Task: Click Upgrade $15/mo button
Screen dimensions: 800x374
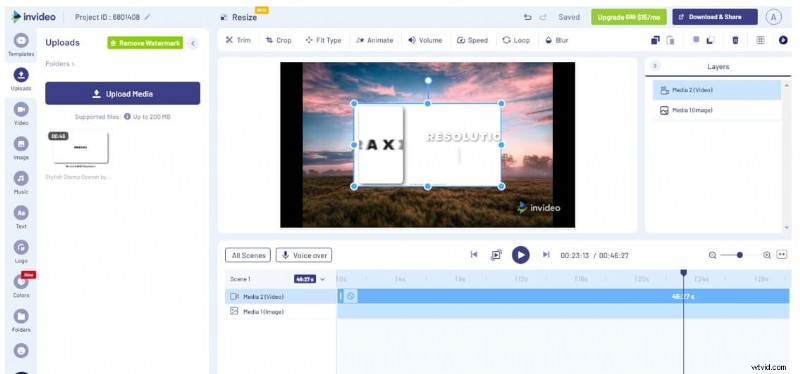Action: click(629, 17)
